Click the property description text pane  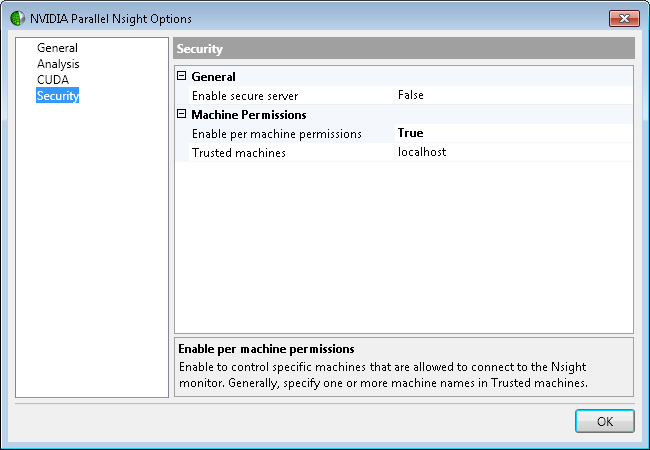(404, 367)
